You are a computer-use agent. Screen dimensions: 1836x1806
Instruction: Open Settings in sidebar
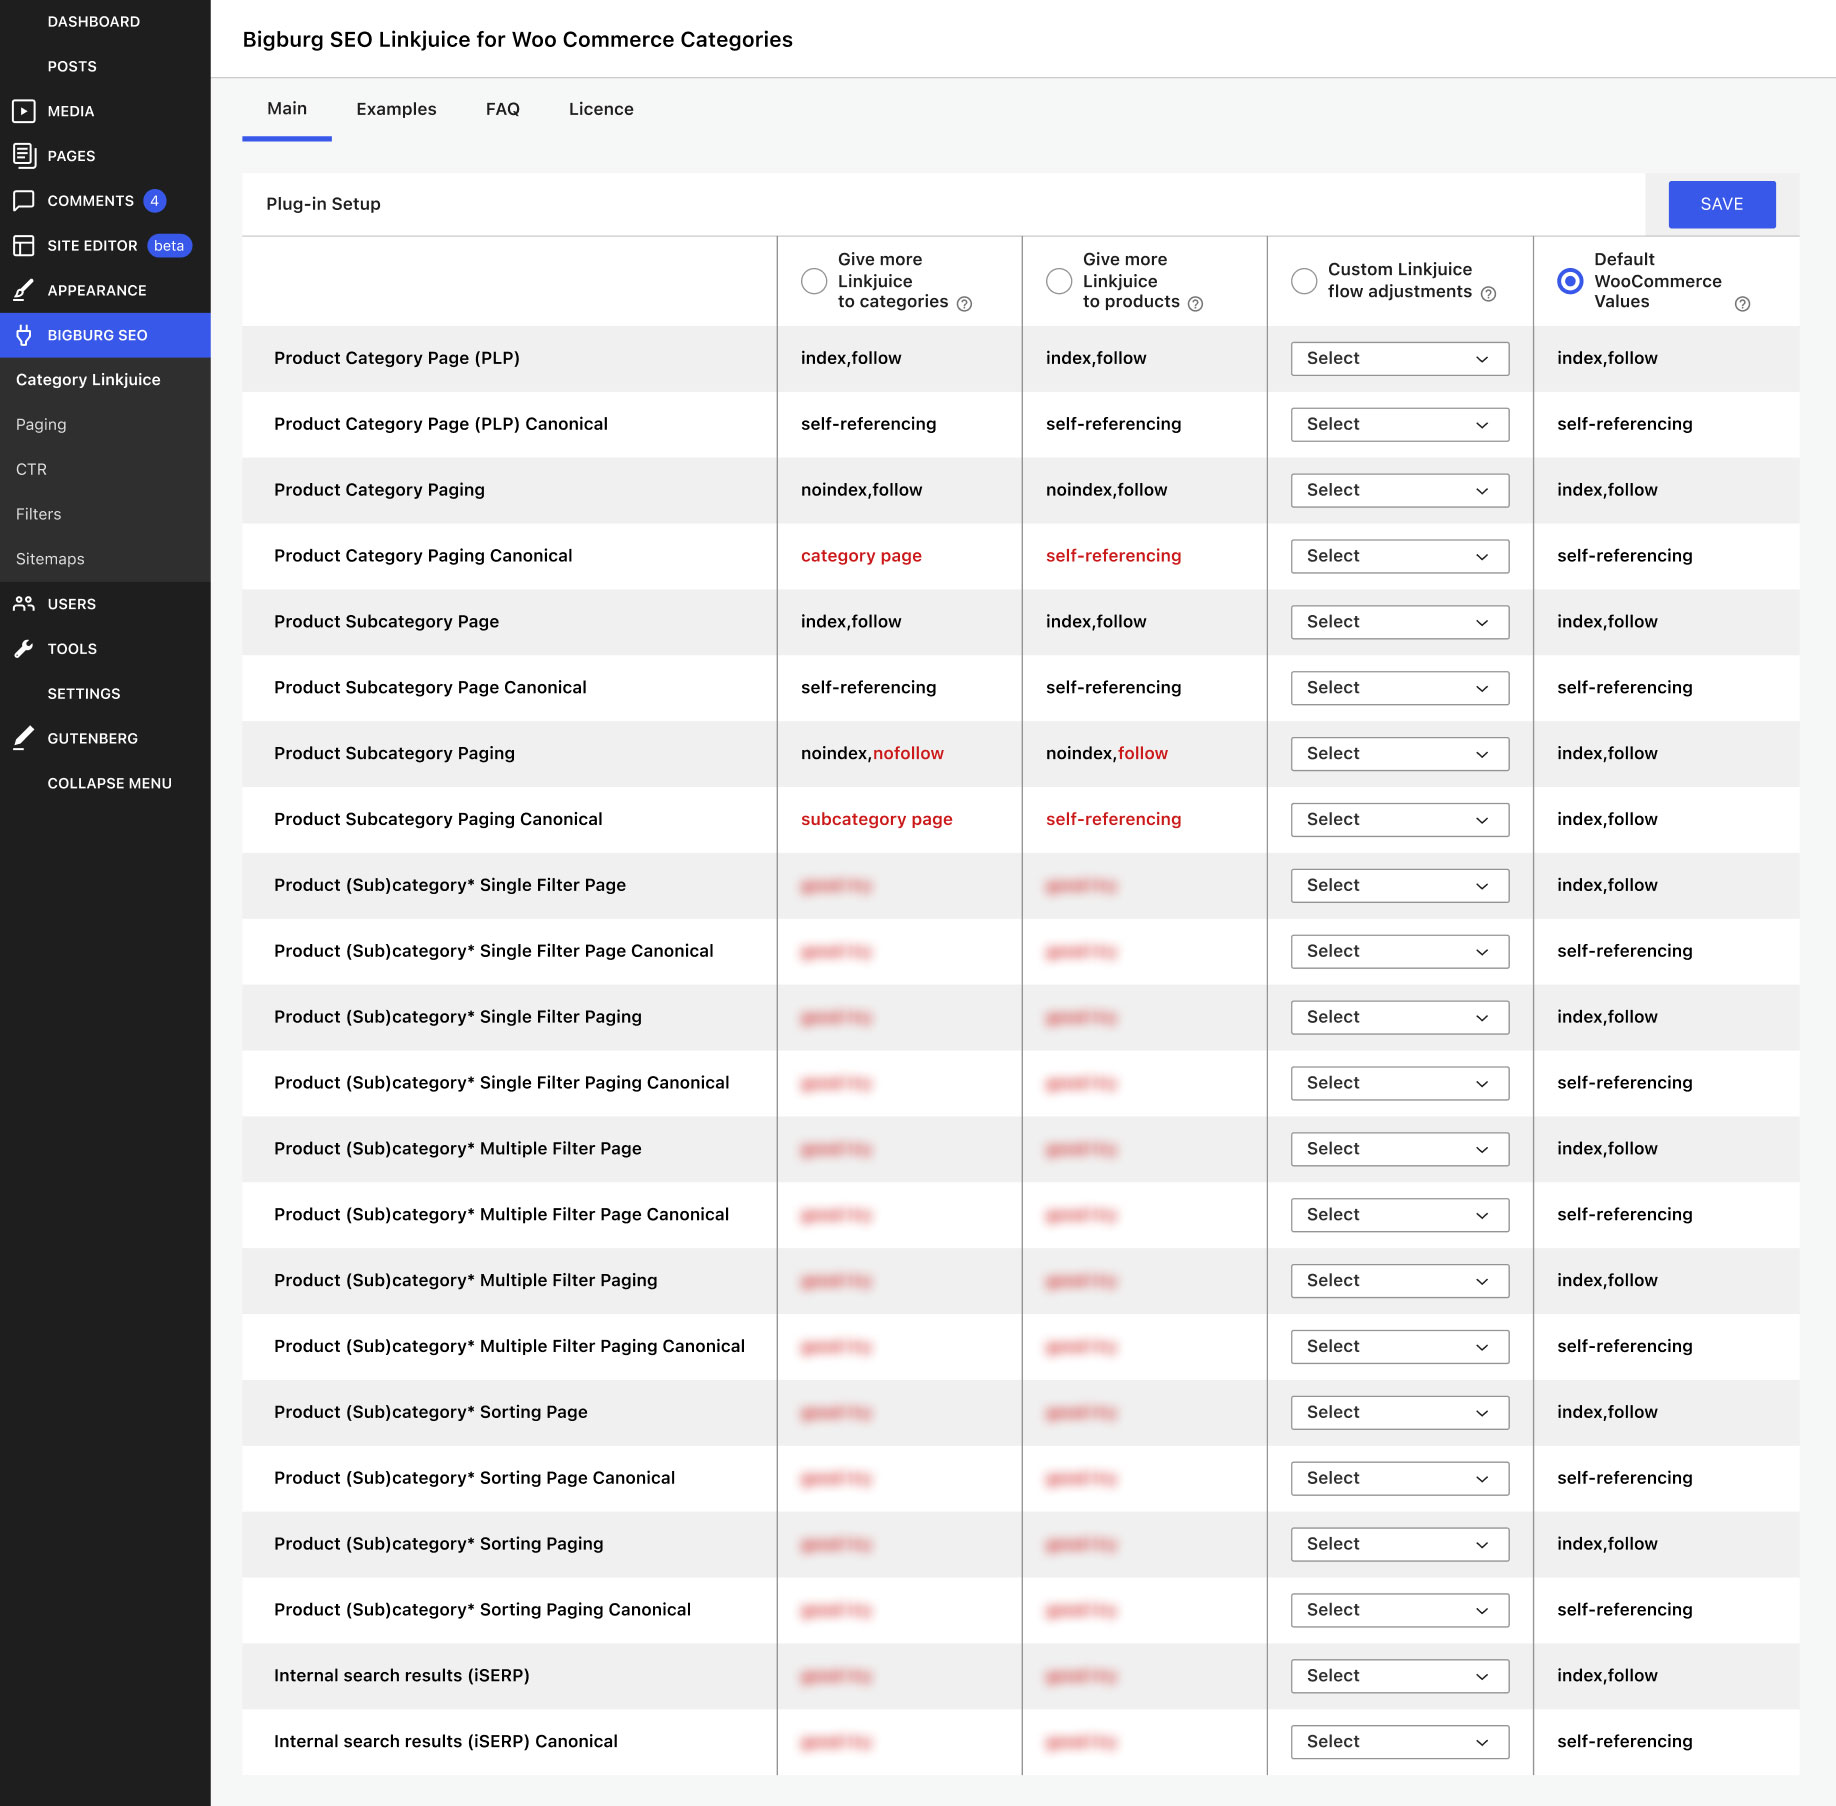click(84, 694)
